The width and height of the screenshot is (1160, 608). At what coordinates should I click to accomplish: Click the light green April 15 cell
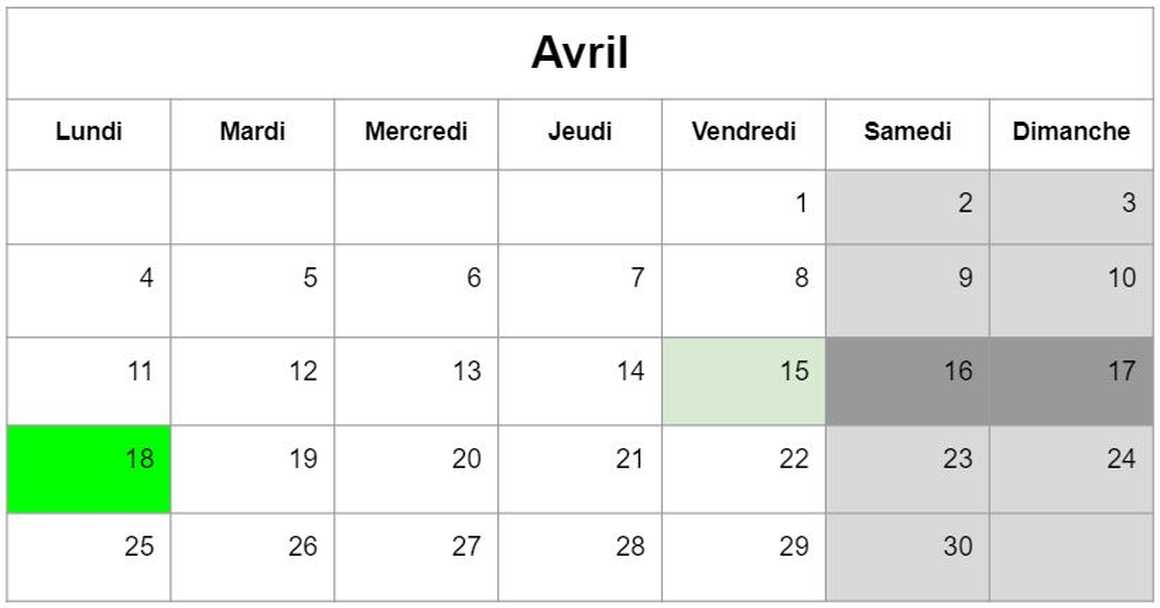743,382
